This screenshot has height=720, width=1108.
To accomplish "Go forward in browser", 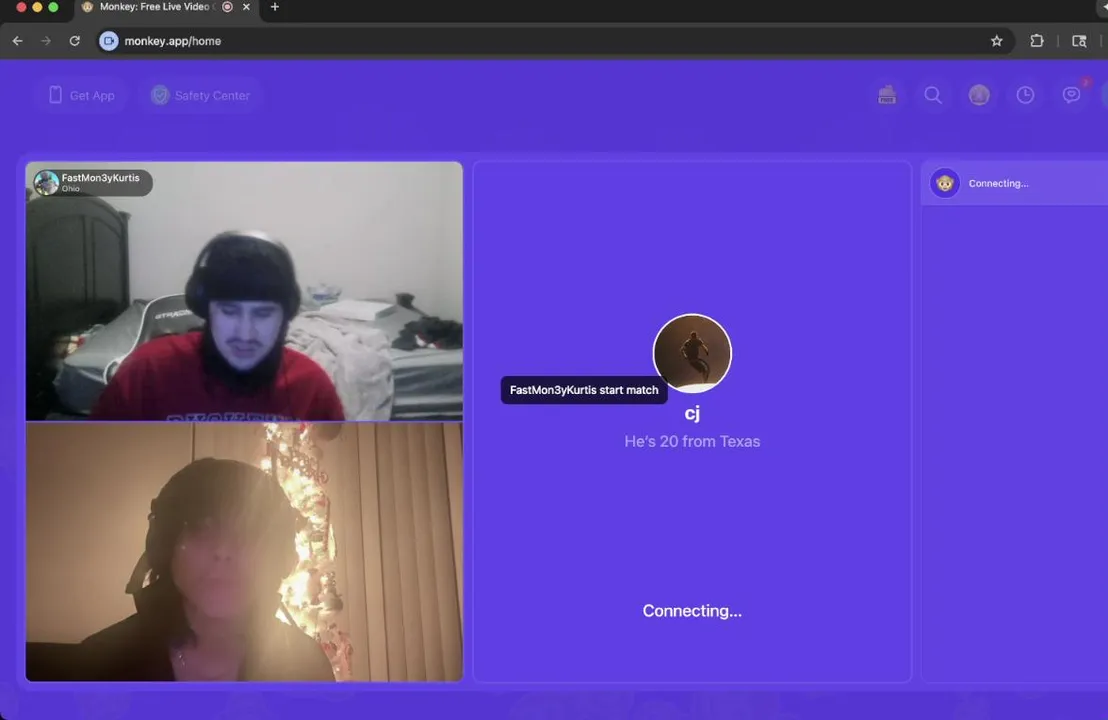I will coord(46,41).
